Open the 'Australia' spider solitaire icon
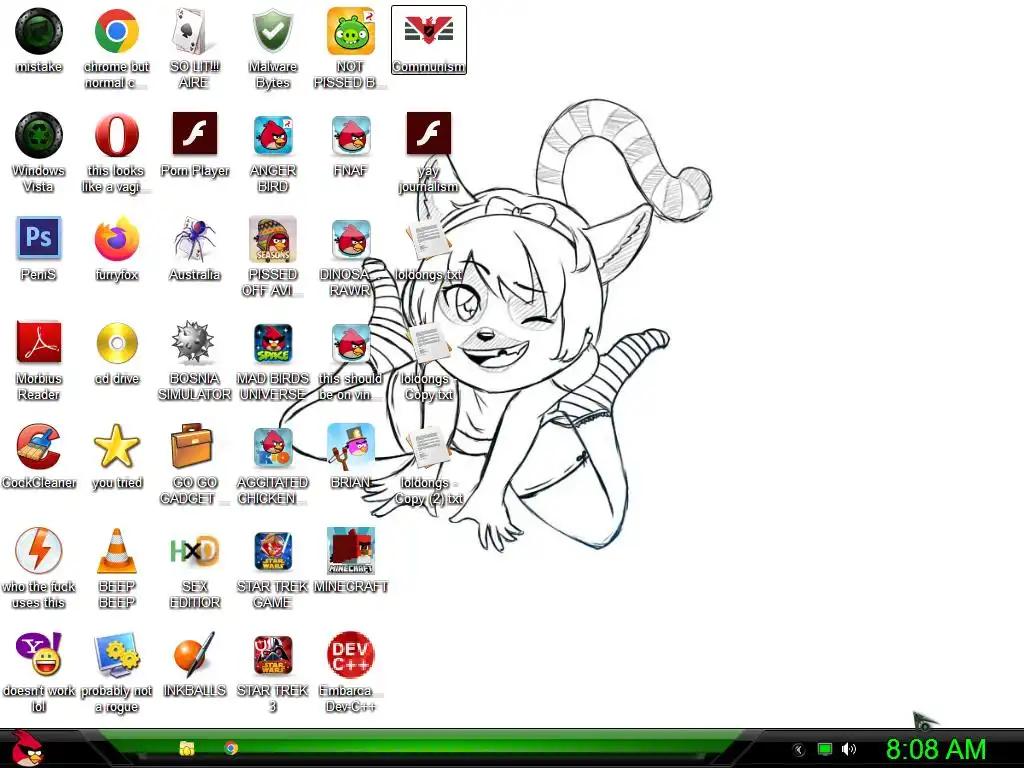Screen dimensions: 1024x768 (194, 239)
